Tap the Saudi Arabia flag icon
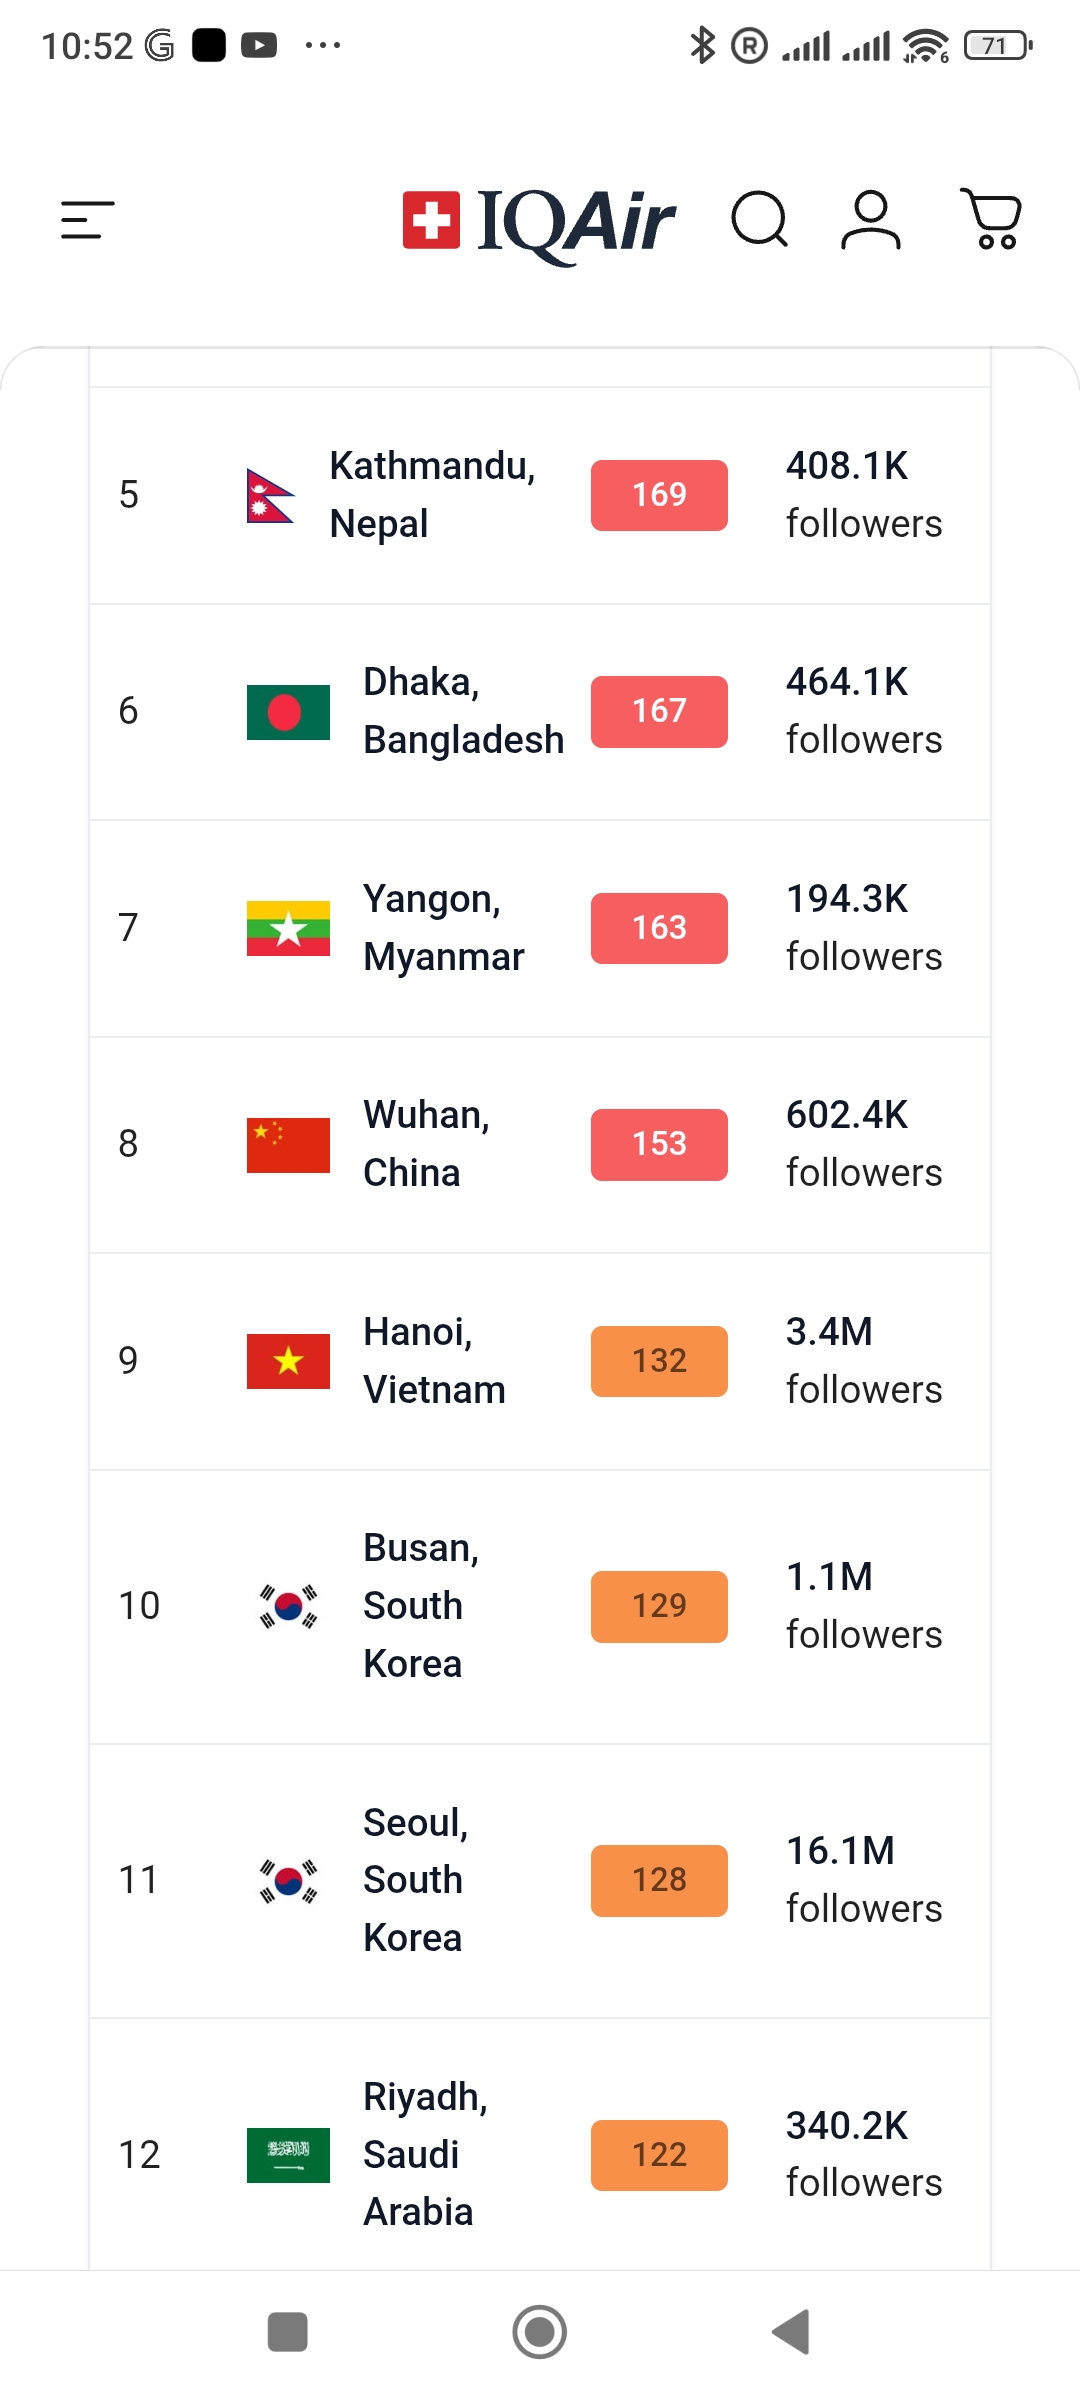Viewport: 1080px width, 2400px height. [x=288, y=2155]
